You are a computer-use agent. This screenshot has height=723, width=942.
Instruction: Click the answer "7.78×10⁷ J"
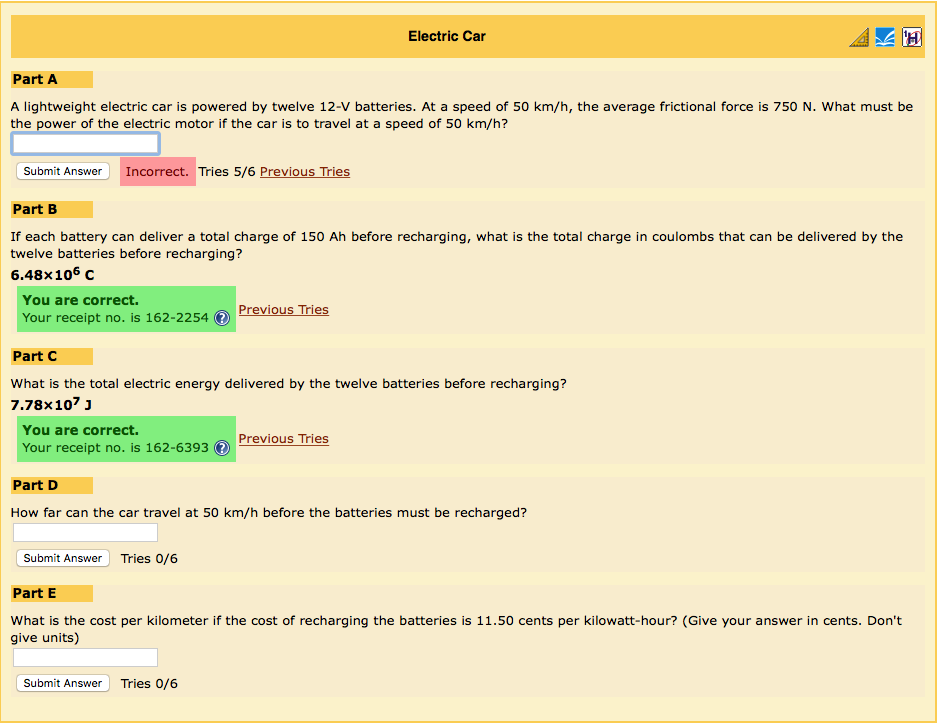[x=52, y=404]
